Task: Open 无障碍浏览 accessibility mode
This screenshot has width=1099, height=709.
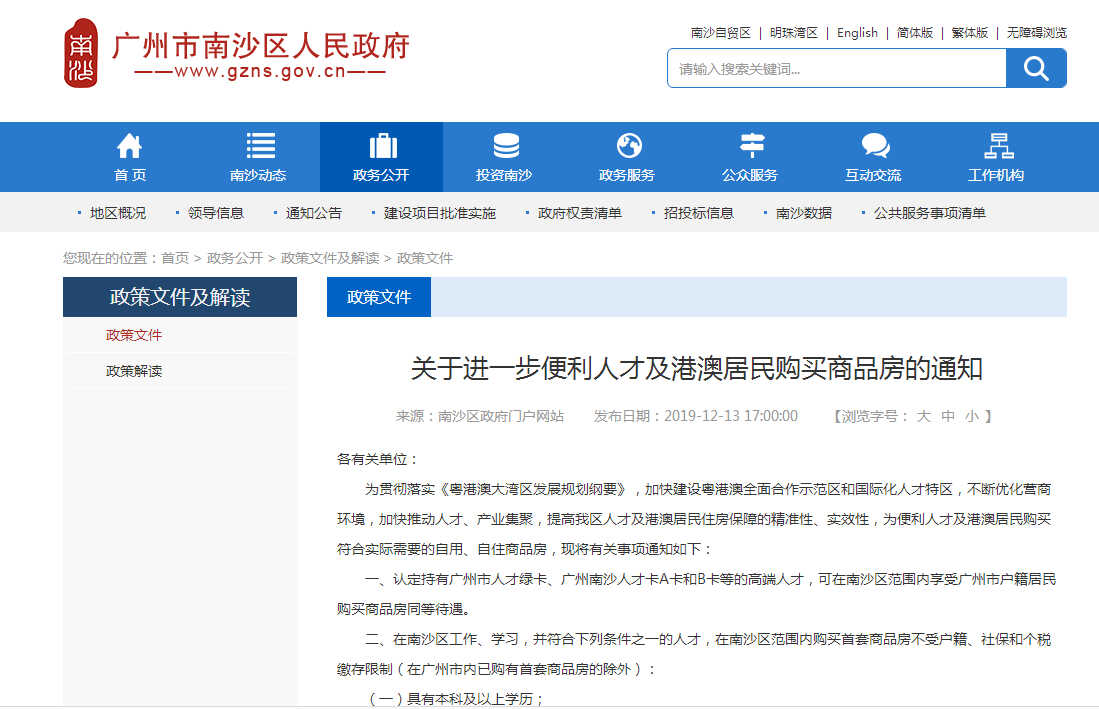Action: pyautogui.click(x=1036, y=32)
